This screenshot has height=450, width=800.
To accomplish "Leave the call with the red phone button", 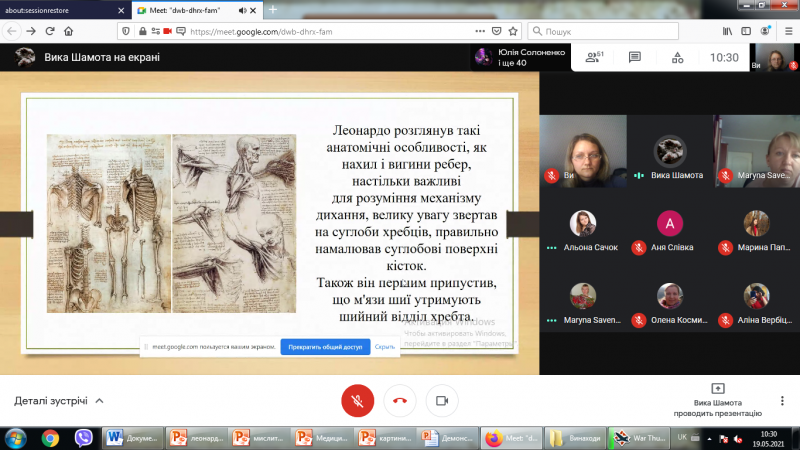I will (399, 401).
